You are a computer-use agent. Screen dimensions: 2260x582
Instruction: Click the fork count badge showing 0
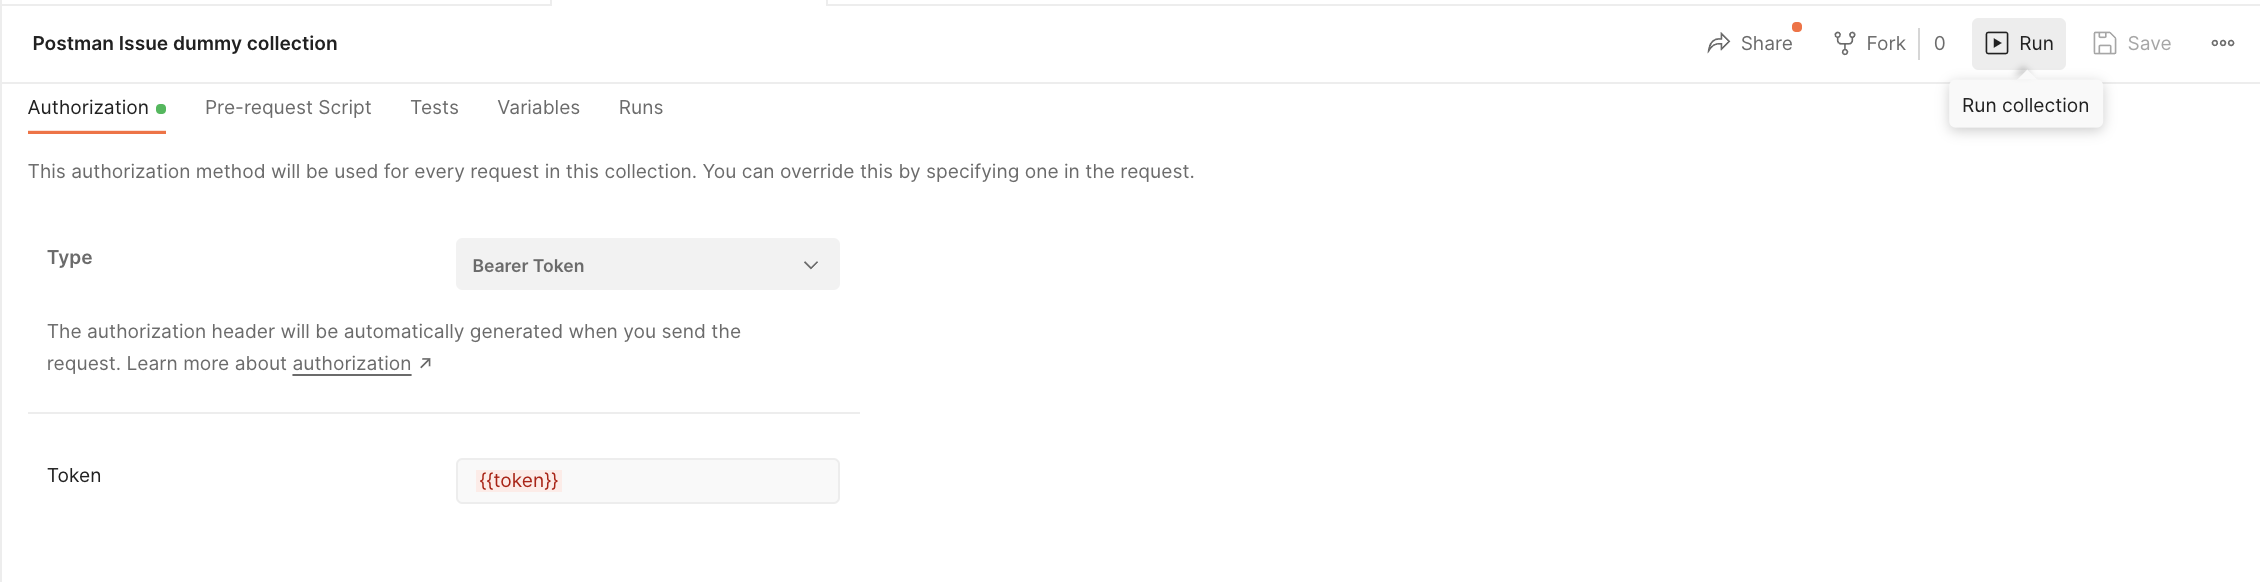(x=1938, y=43)
